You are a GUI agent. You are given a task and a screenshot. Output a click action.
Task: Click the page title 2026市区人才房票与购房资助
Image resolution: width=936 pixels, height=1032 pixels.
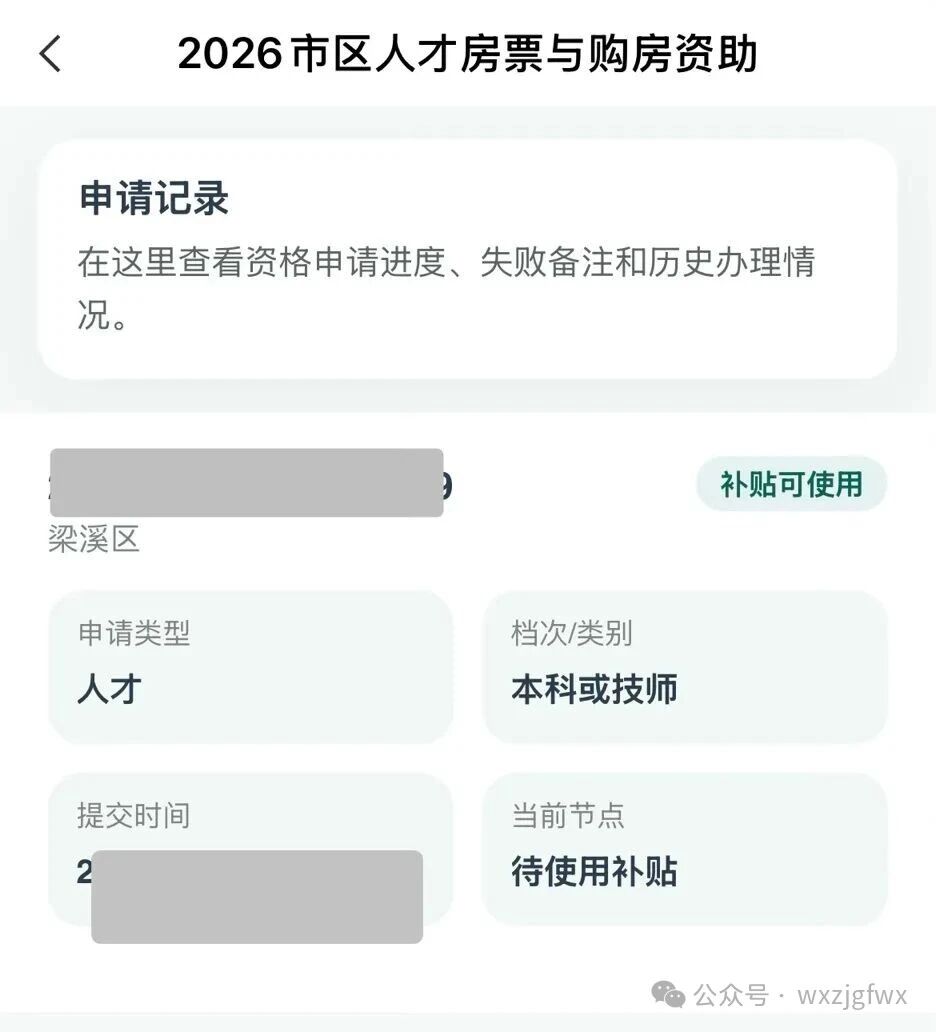click(467, 53)
